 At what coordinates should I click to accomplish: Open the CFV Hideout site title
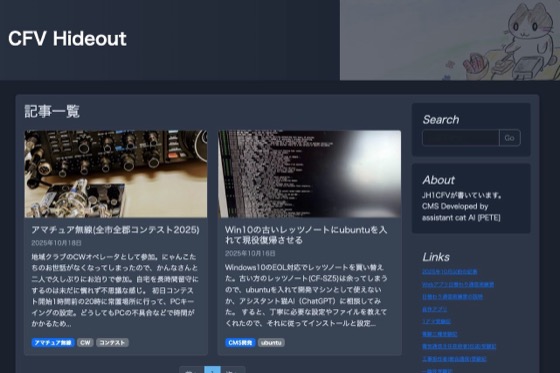pos(67,39)
